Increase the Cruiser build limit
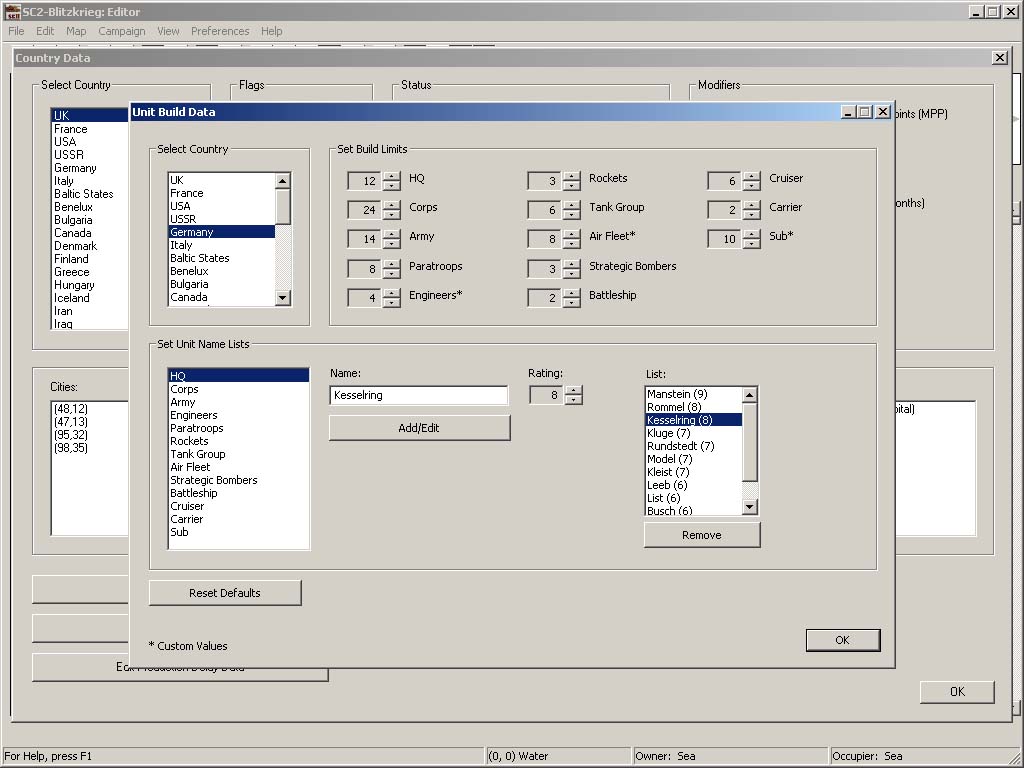The image size is (1024, 768). pyautogui.click(x=751, y=176)
